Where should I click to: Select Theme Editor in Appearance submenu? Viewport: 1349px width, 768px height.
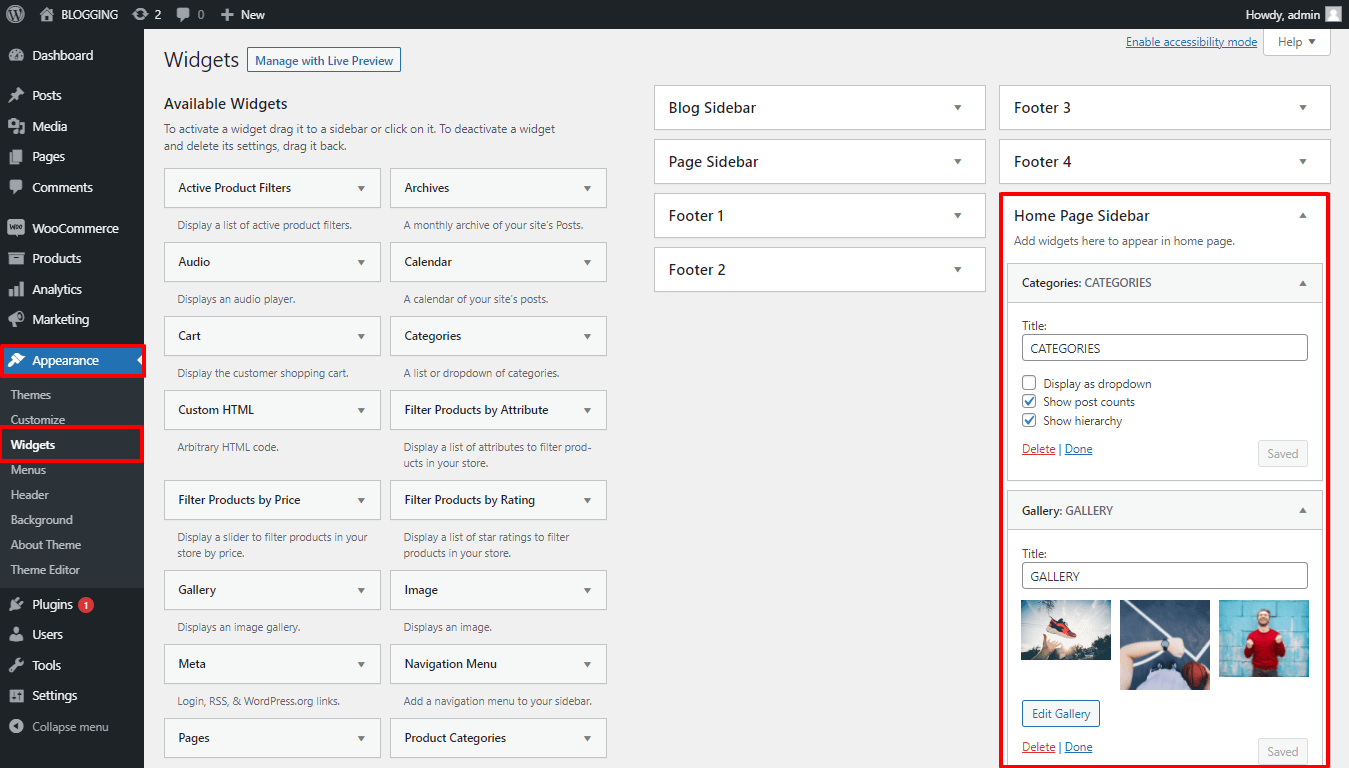click(x=45, y=570)
